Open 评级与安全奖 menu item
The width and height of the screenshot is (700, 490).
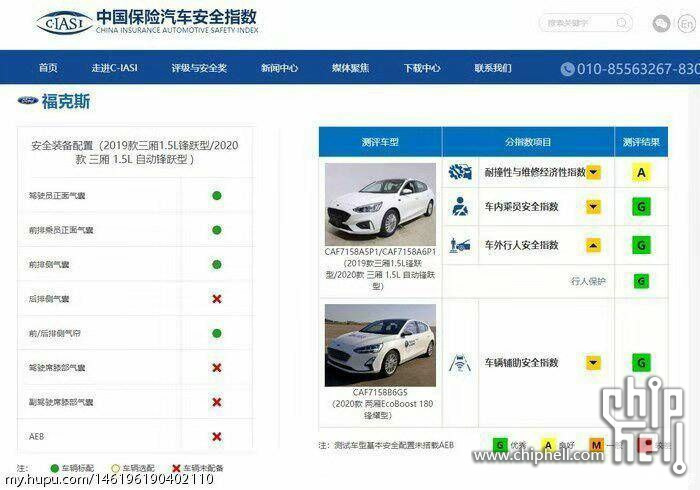coord(199,68)
